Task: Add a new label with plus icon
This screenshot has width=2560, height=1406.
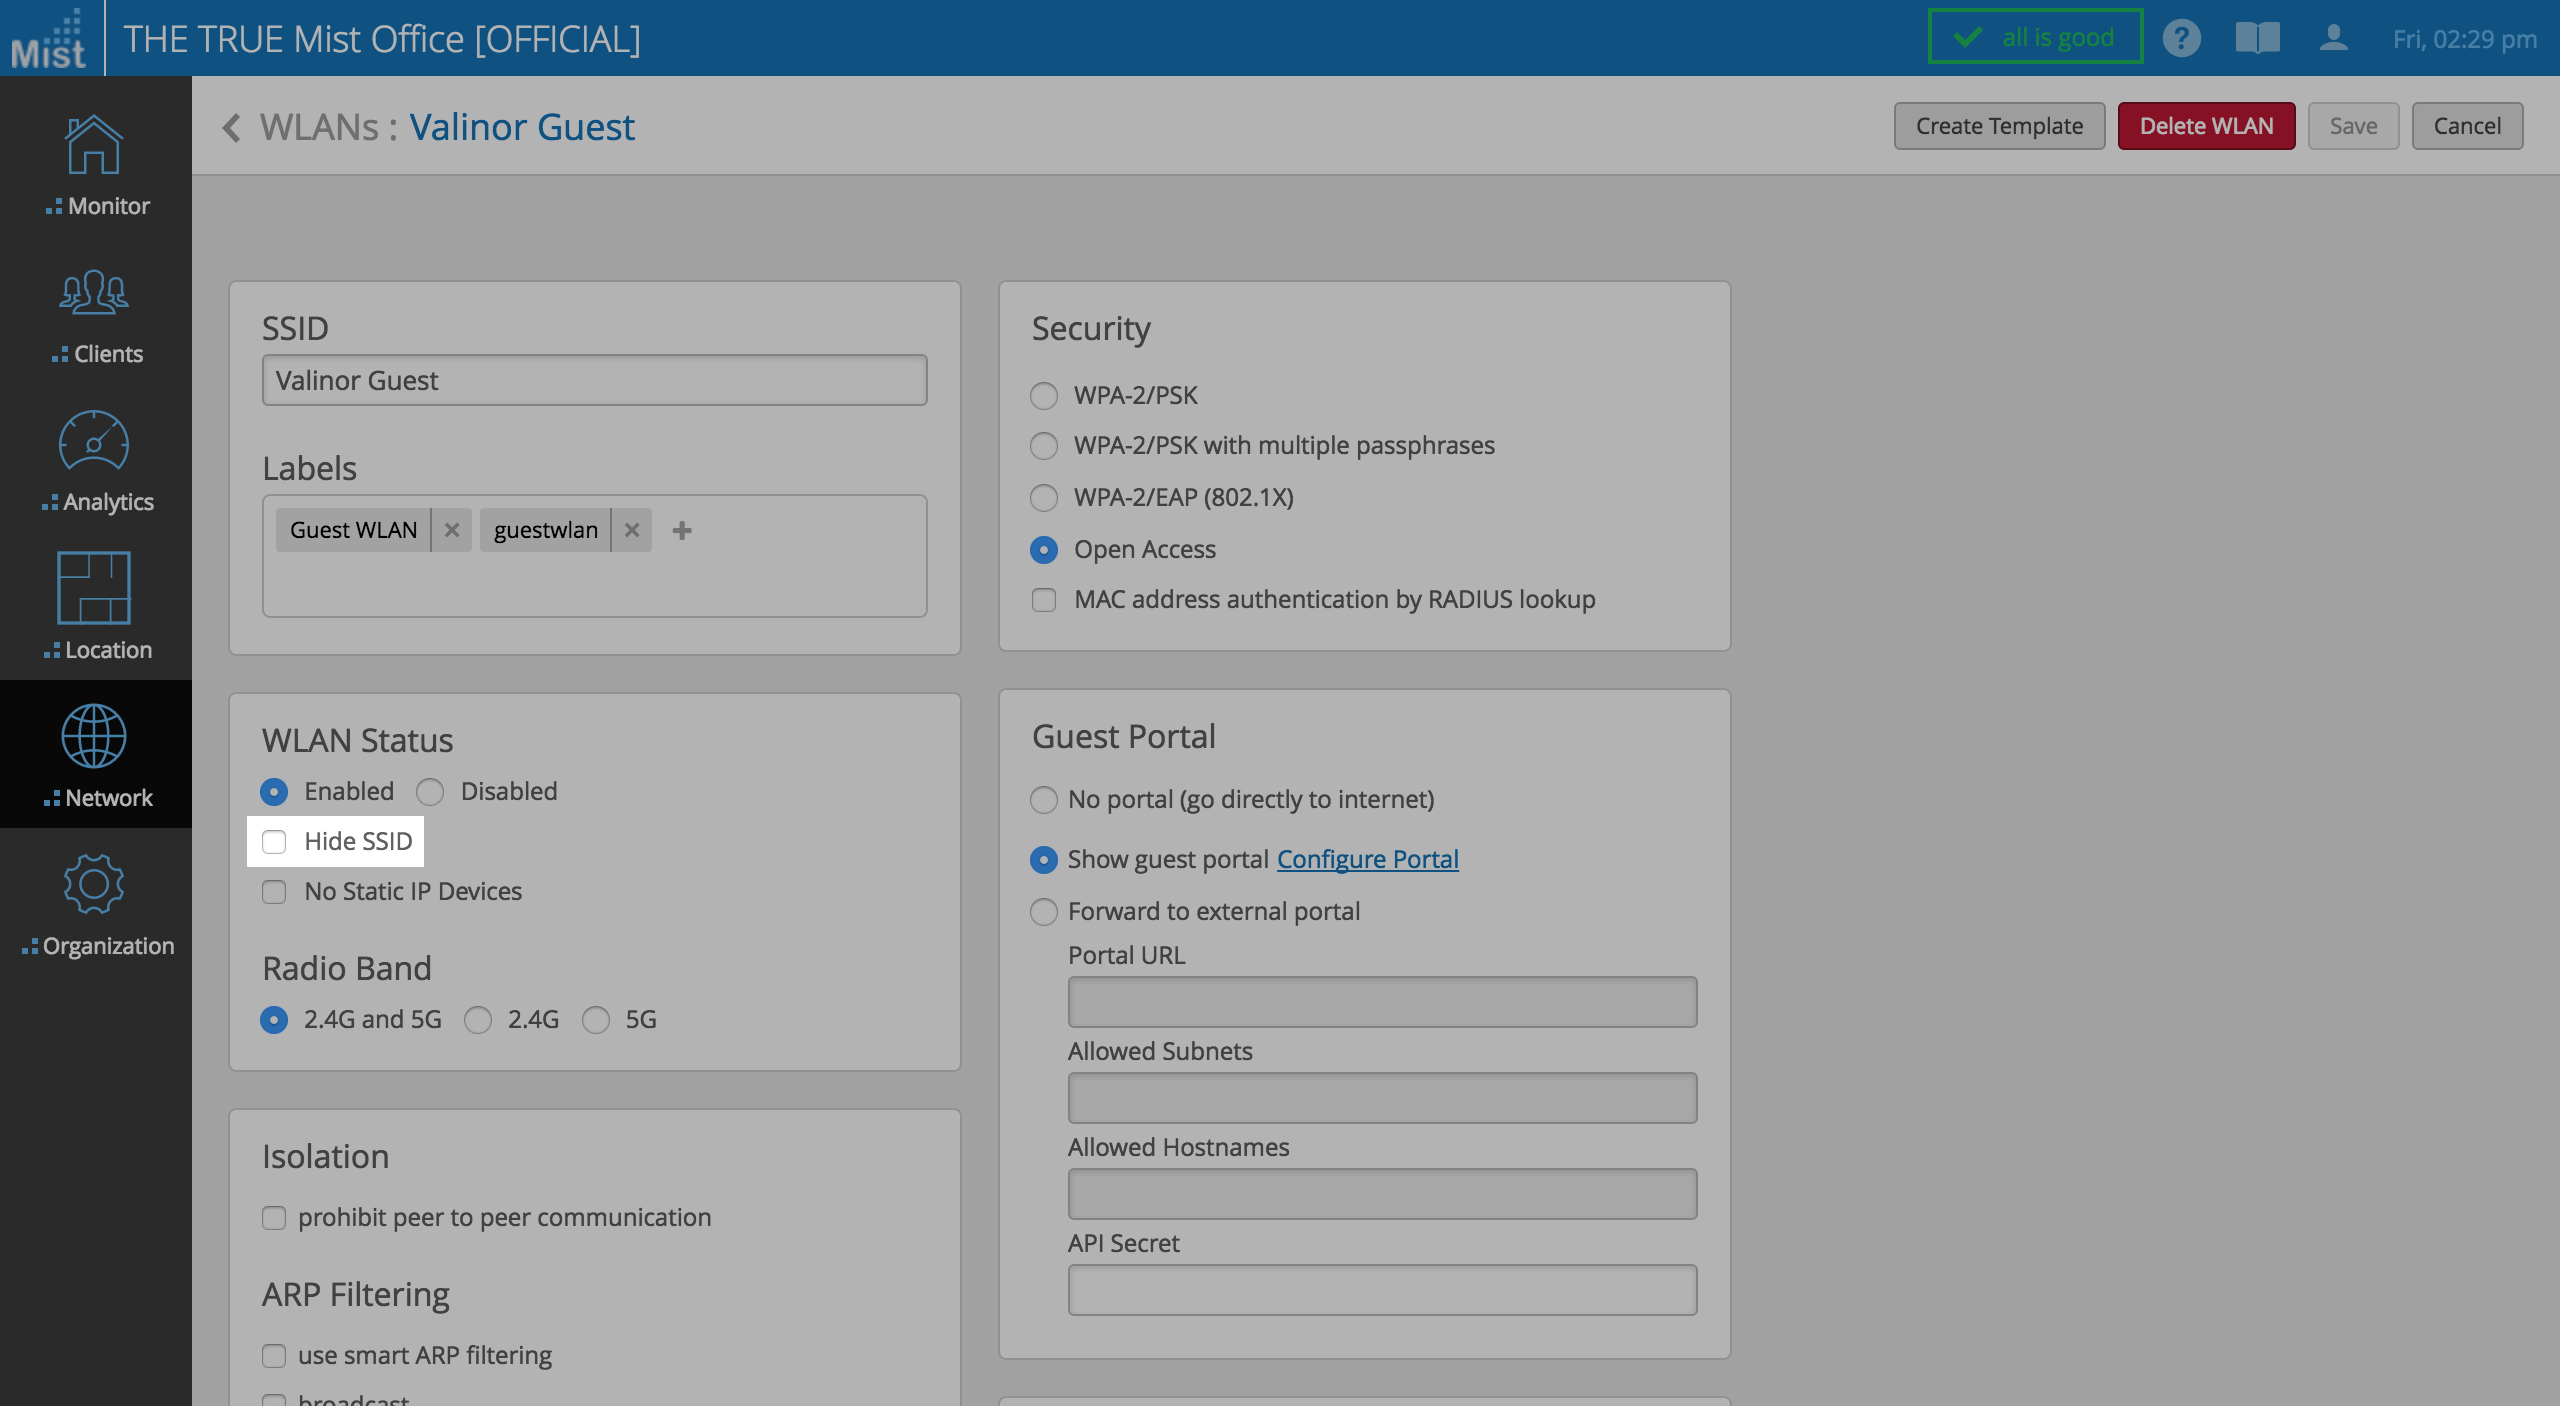Action: click(682, 530)
